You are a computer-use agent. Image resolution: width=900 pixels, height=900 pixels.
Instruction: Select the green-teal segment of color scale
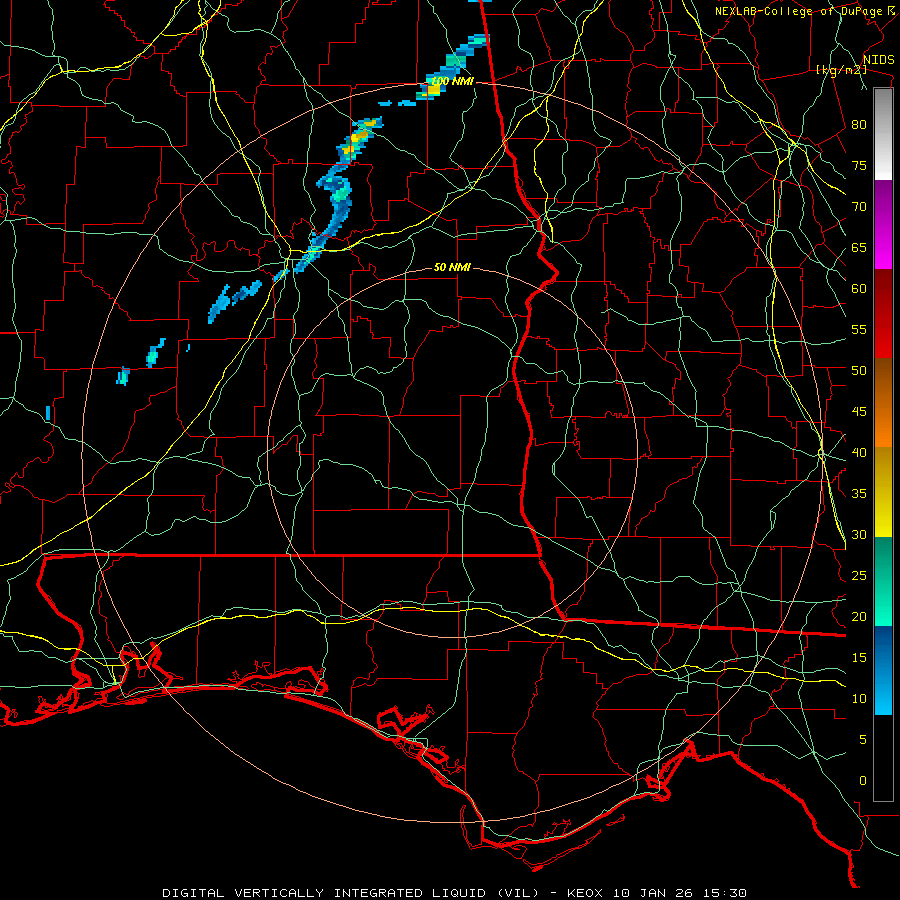click(x=884, y=581)
